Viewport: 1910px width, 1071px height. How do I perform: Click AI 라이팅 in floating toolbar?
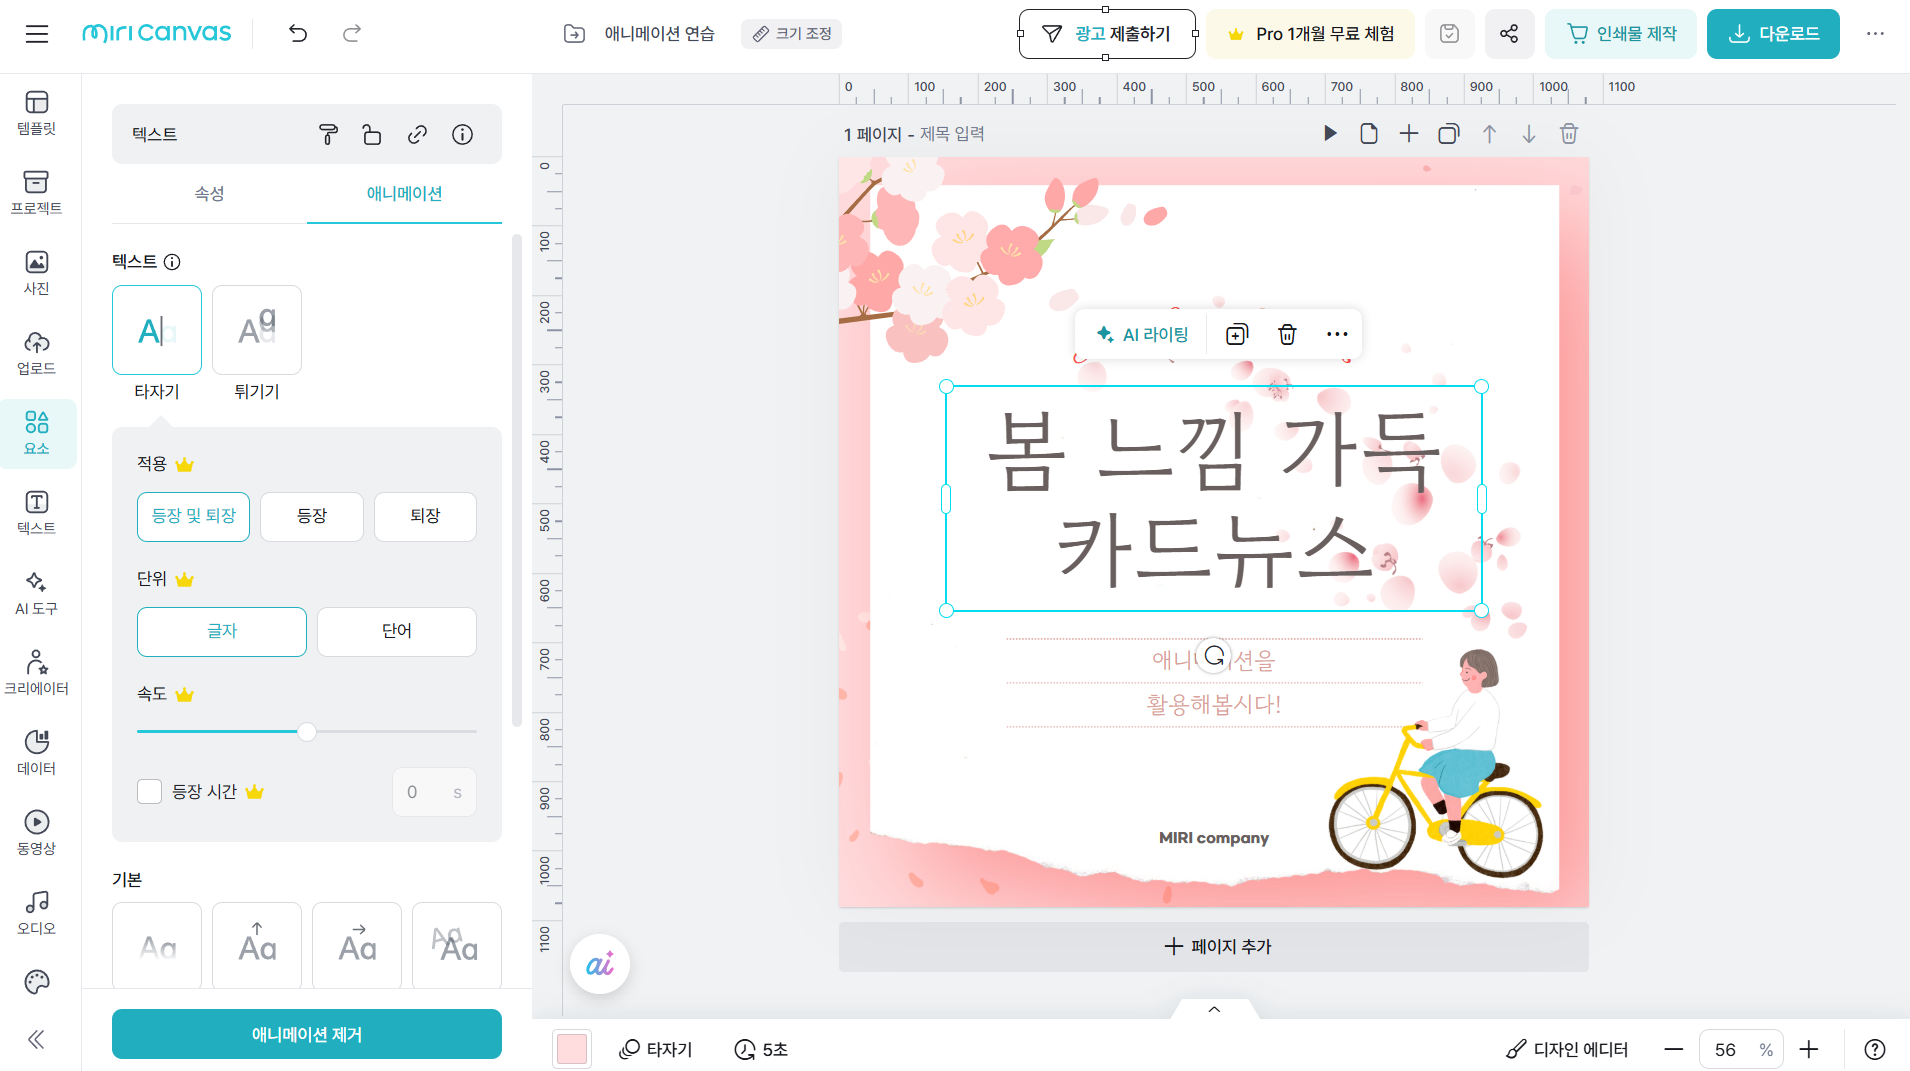1142,335
